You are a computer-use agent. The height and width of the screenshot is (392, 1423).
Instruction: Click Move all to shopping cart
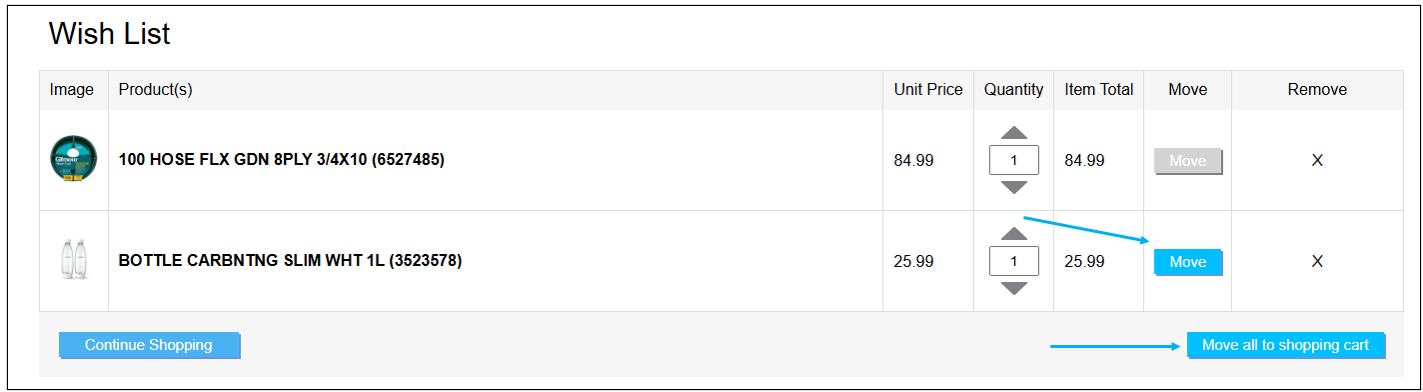(1286, 345)
